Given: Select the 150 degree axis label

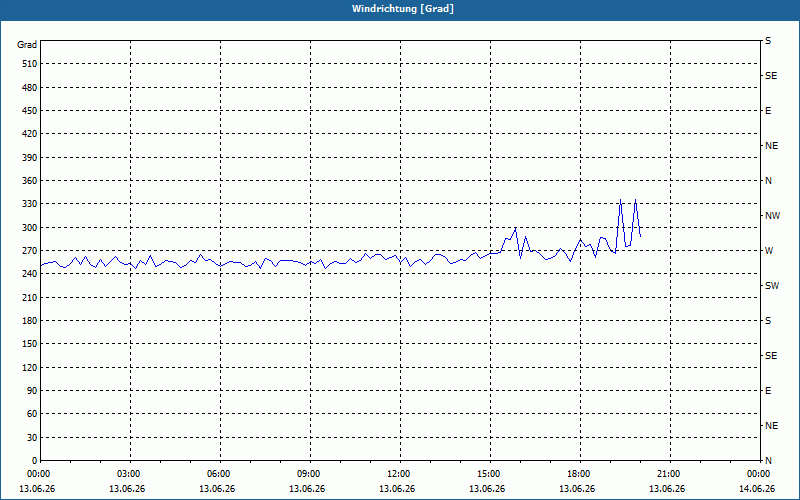Looking at the screenshot, I should 30,344.
